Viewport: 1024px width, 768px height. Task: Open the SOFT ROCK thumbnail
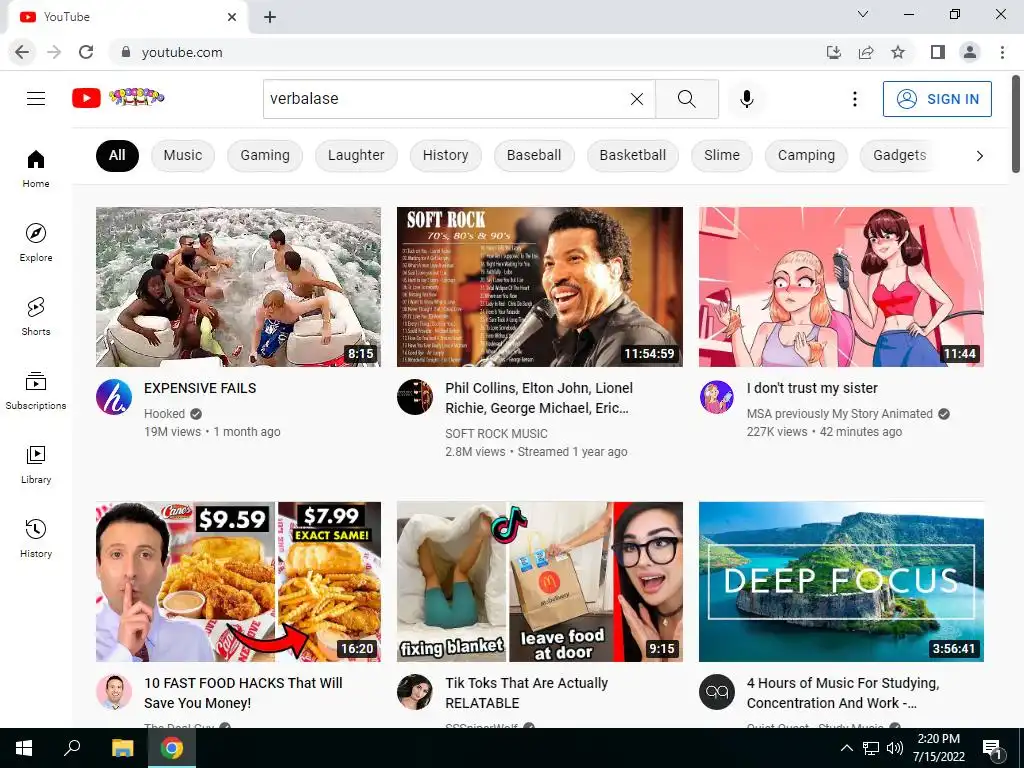(539, 287)
